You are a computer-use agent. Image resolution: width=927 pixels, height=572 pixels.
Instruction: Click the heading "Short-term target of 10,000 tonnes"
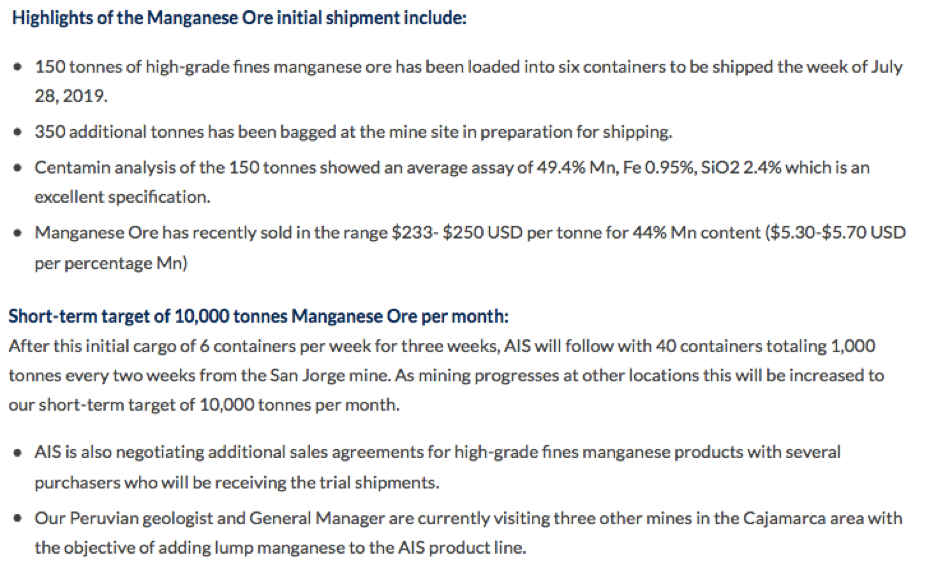(259, 316)
